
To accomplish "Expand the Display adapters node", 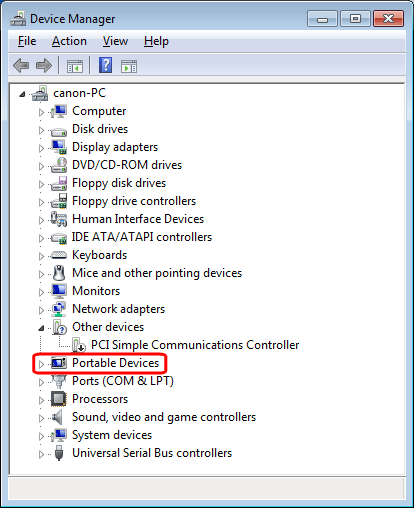I will pos(41,148).
